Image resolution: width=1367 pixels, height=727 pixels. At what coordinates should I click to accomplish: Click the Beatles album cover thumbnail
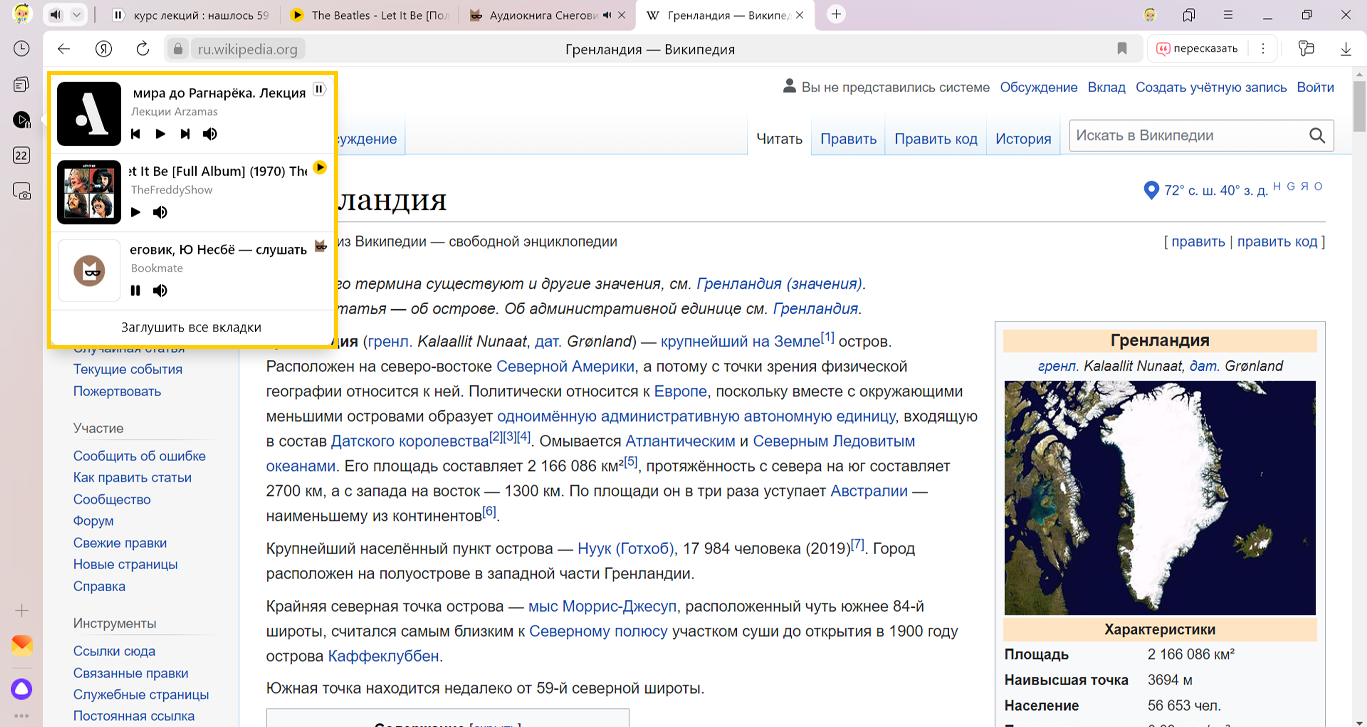tap(89, 192)
